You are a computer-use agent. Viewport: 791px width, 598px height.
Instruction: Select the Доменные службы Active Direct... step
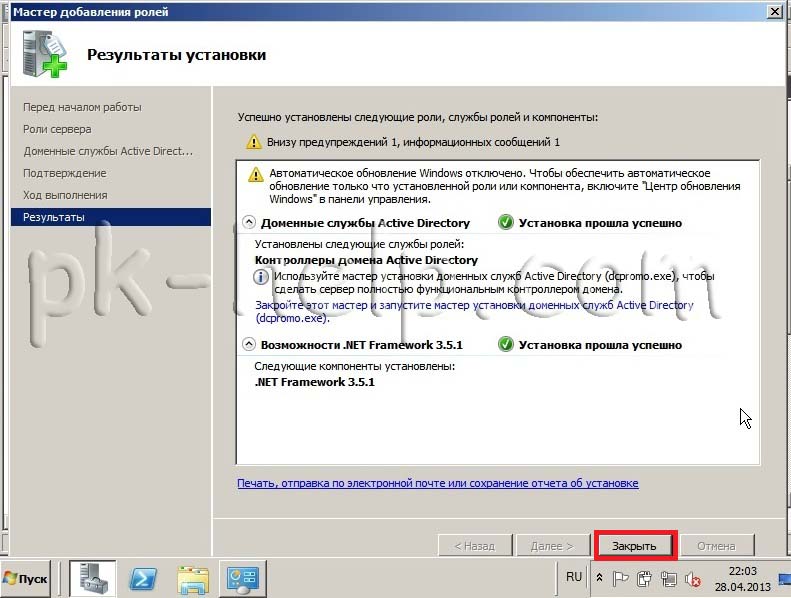click(x=108, y=151)
